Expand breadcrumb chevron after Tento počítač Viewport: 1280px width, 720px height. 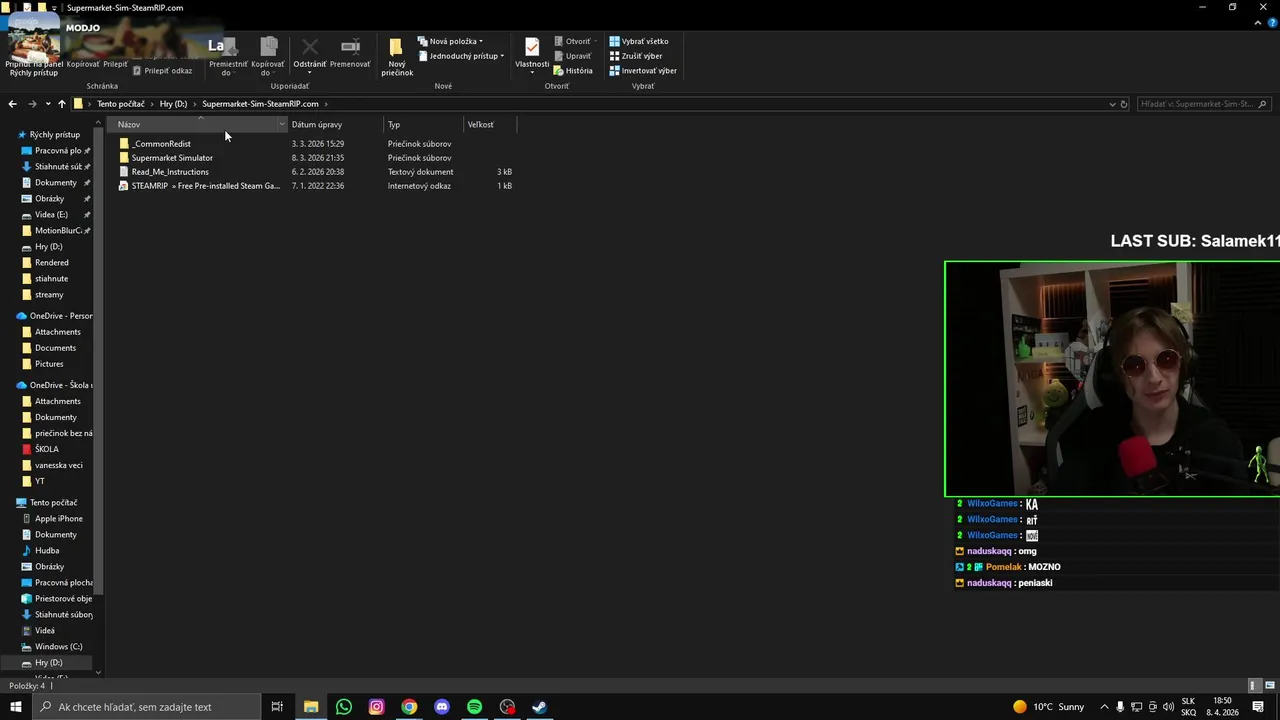click(152, 104)
